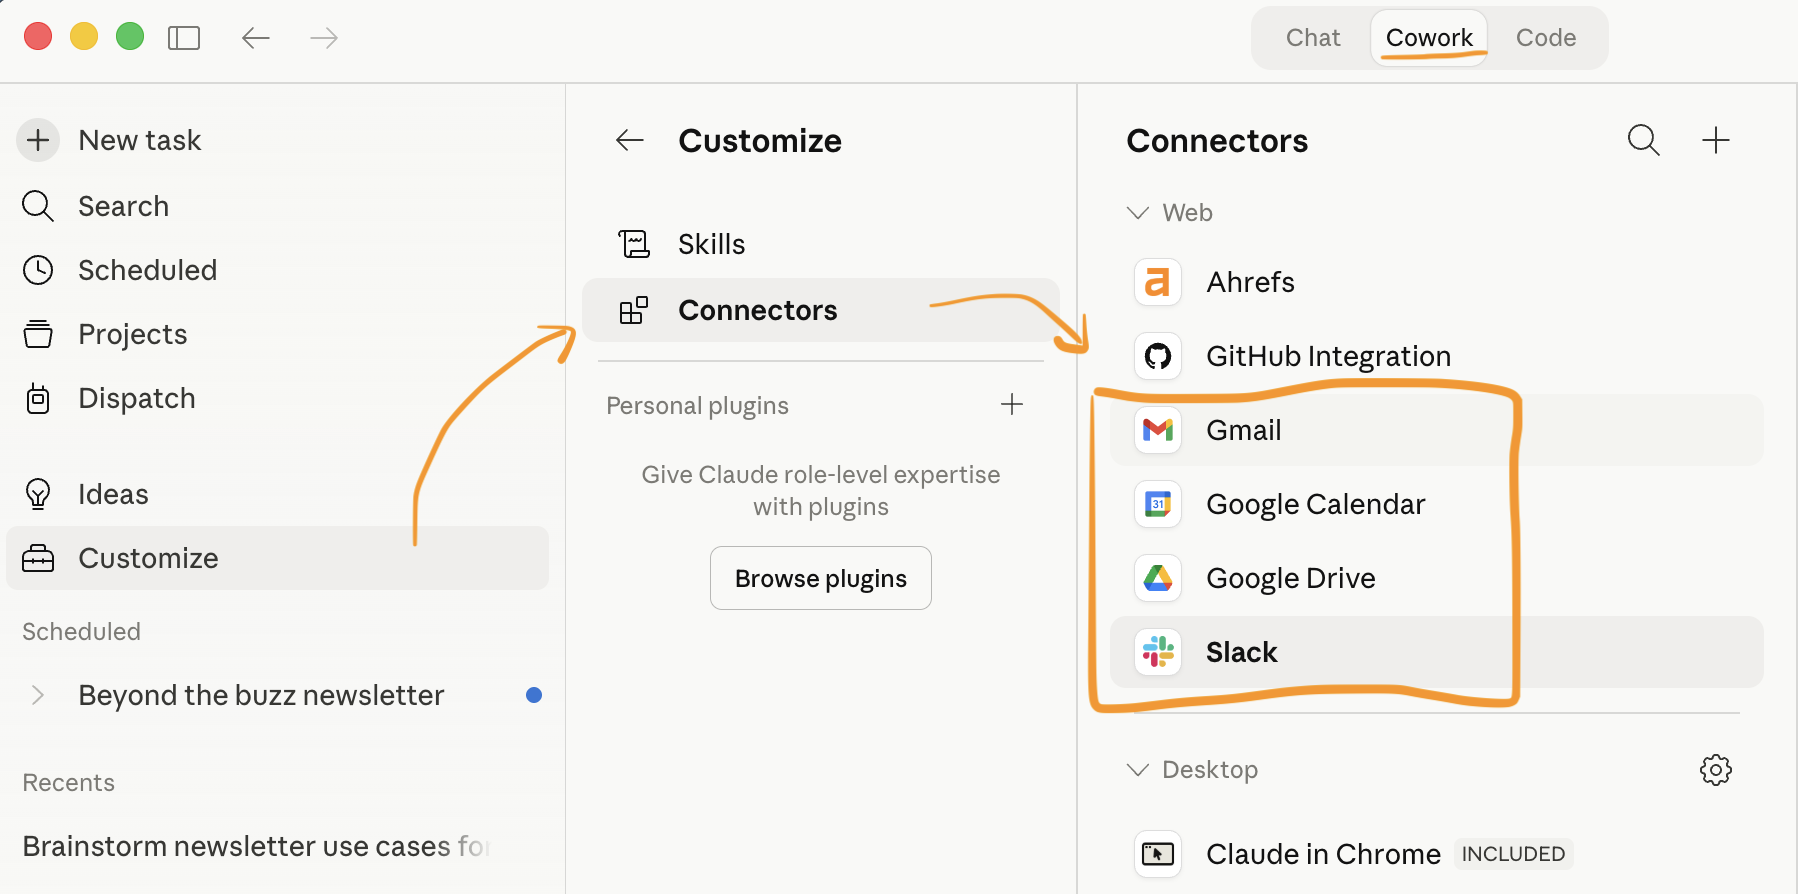The image size is (1798, 894).
Task: Search connectors with the magnifier icon
Action: pos(1644,140)
